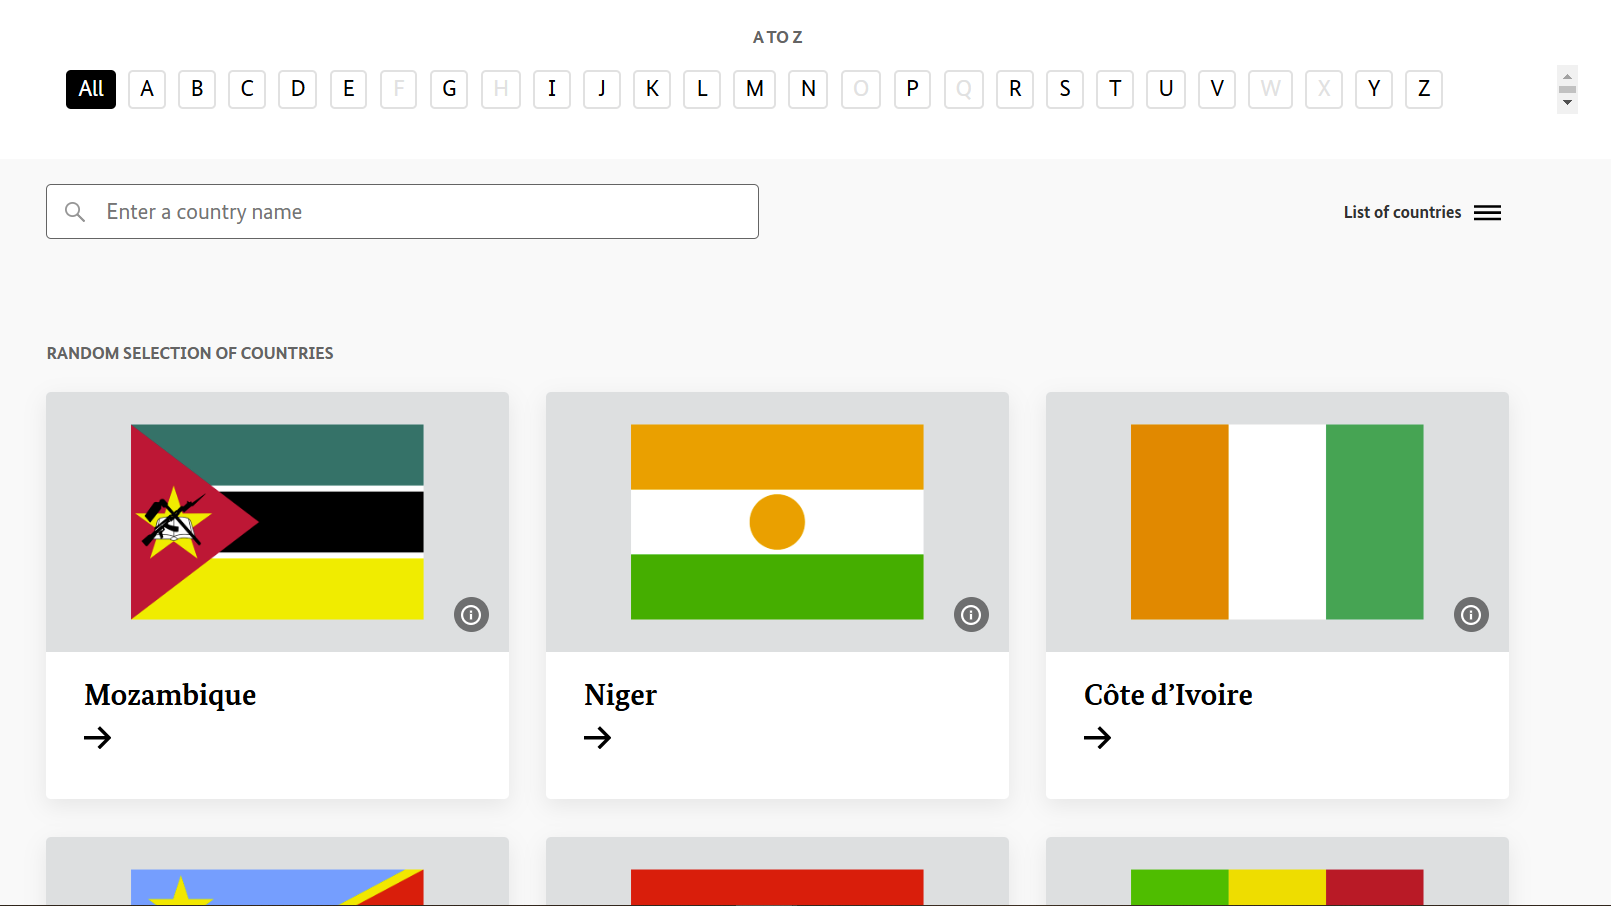Click the disabled letter W filter
The image size is (1611, 906).
click(x=1270, y=89)
